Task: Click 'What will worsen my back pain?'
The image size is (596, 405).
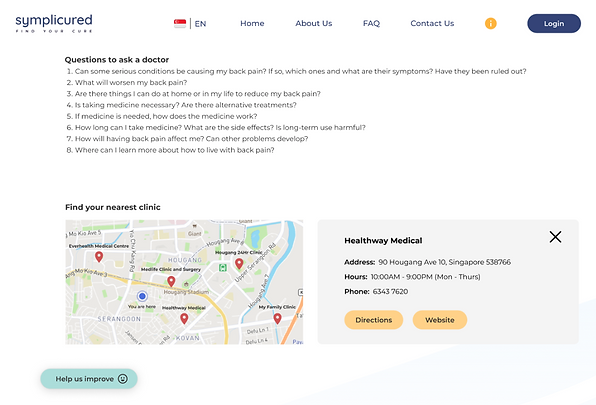Action: tap(131, 82)
